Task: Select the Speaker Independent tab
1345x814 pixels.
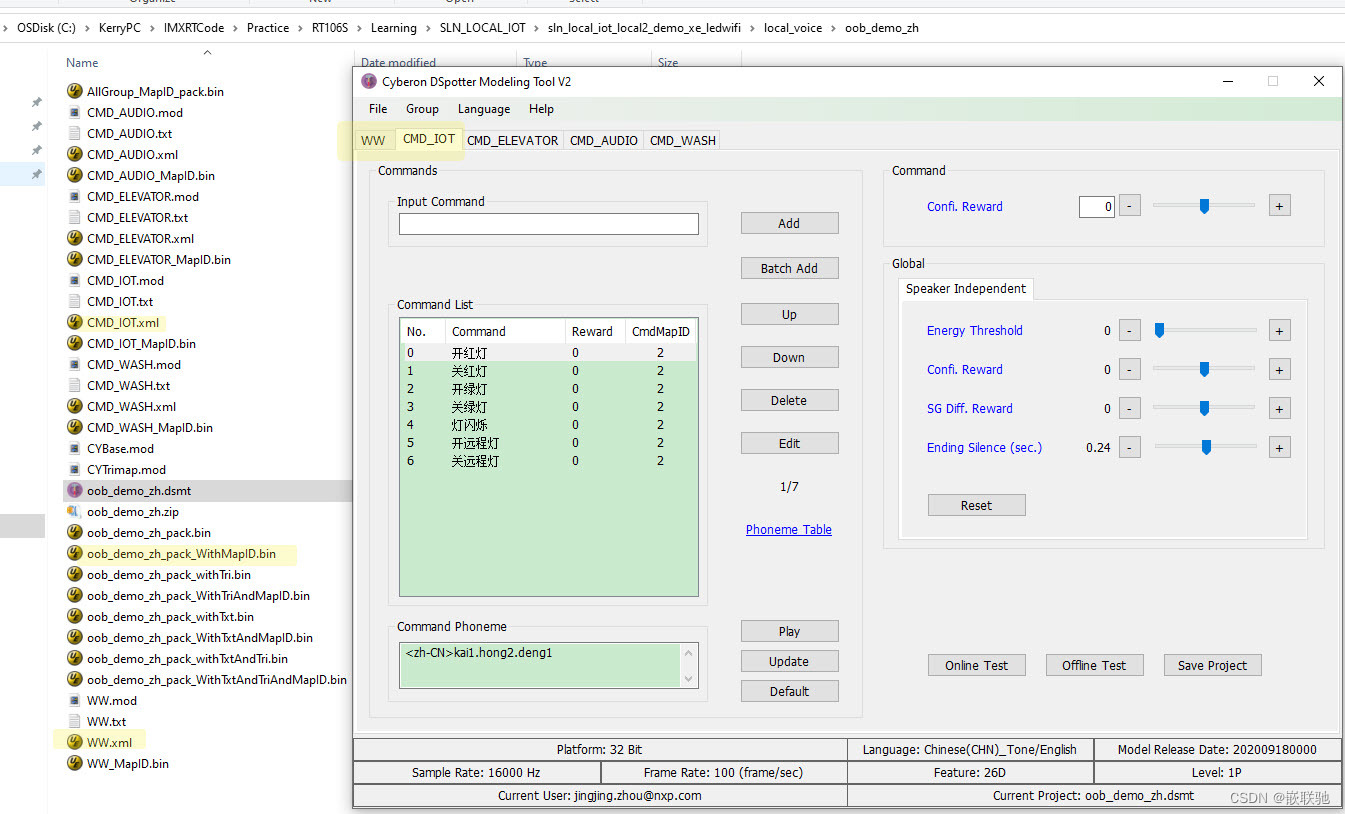Action: tap(966, 288)
